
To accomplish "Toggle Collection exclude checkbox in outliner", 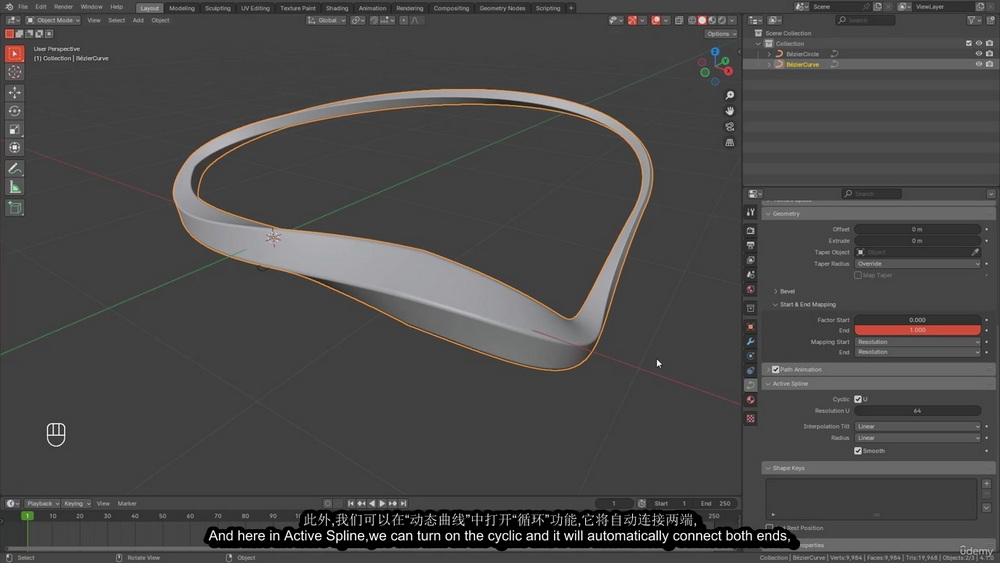I will [x=968, y=43].
